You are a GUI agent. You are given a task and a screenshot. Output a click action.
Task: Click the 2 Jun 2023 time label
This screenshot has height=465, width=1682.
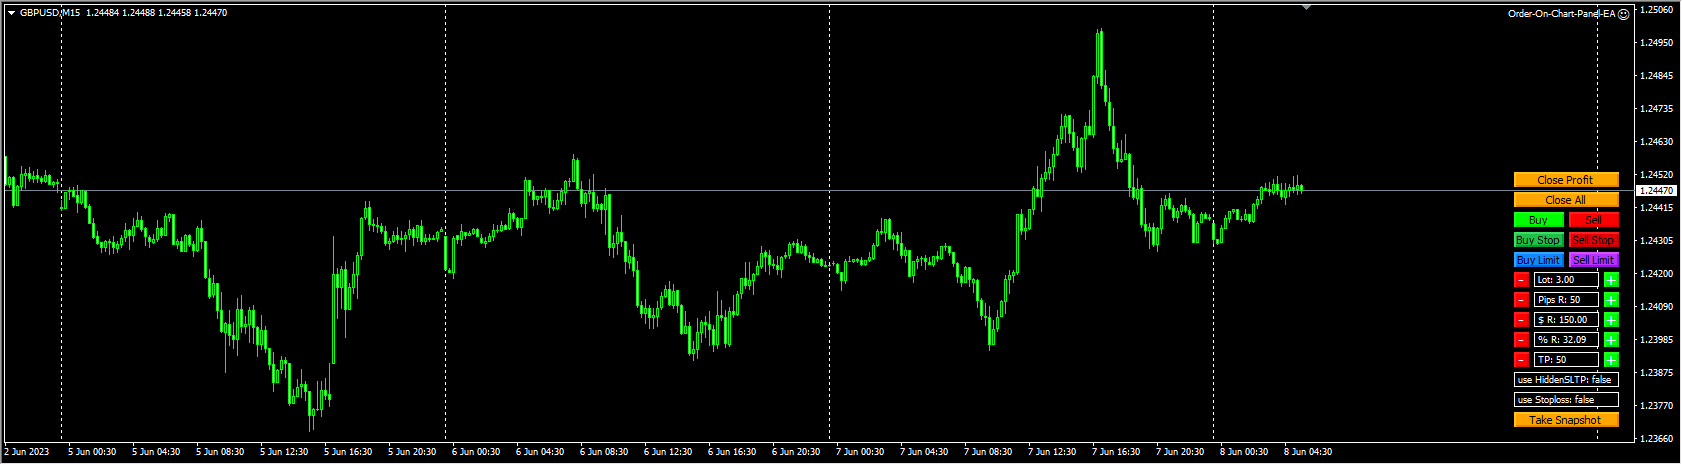coord(26,452)
